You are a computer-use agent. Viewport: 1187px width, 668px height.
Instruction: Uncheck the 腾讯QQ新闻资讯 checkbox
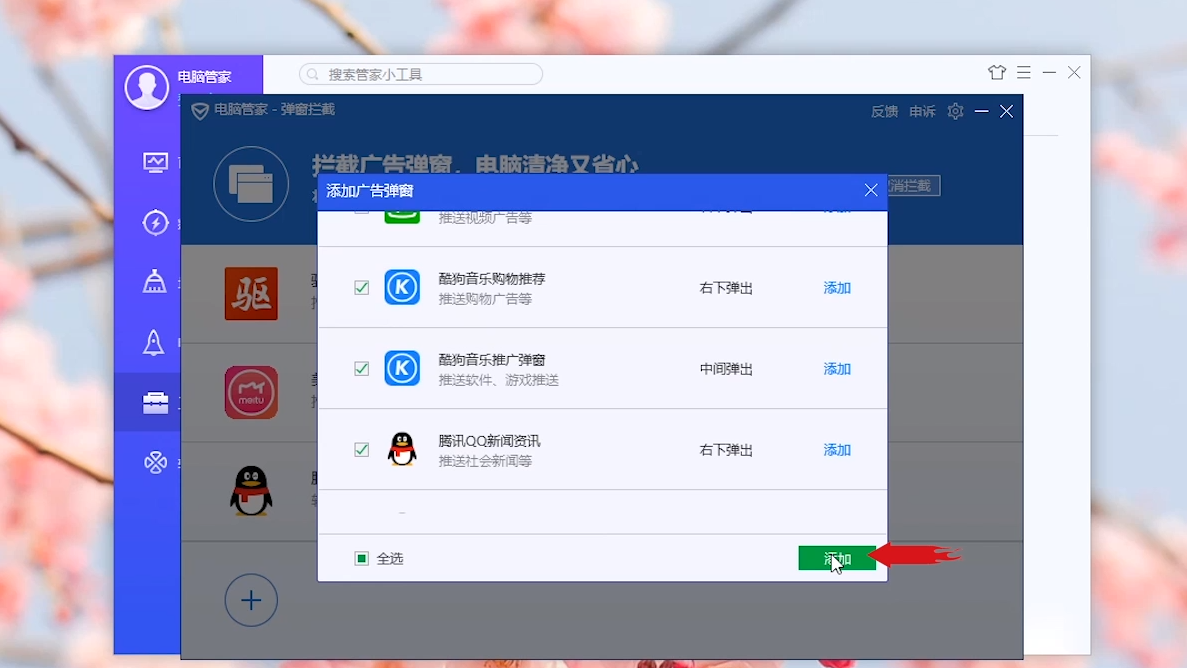[361, 450]
